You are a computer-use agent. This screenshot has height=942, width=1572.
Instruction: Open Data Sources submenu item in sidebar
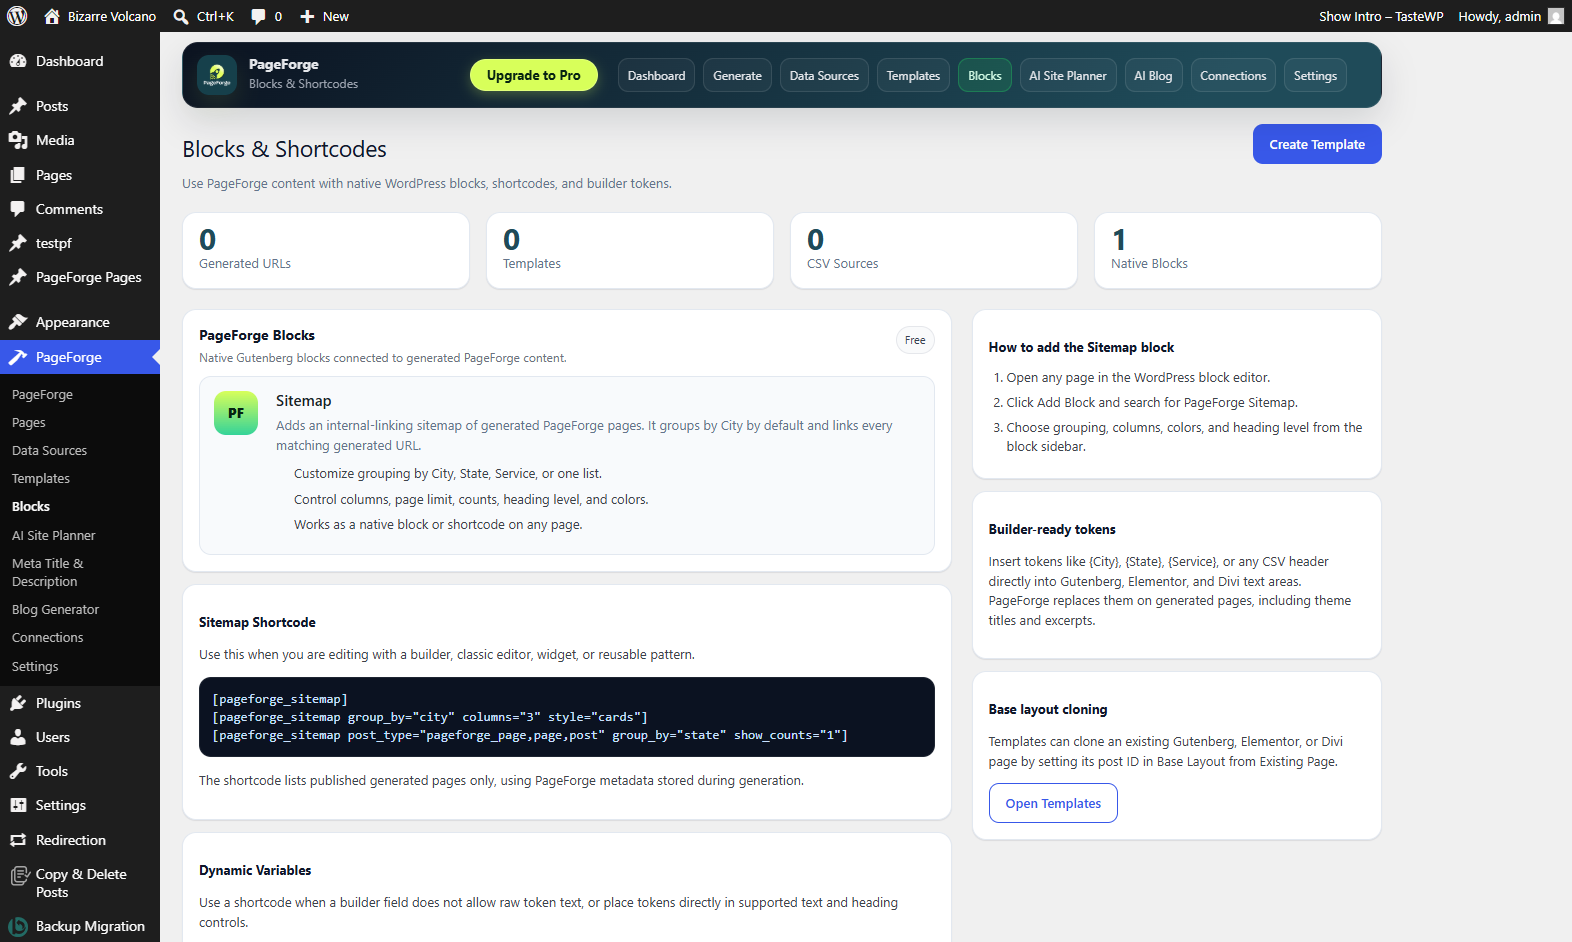pyautogui.click(x=49, y=451)
